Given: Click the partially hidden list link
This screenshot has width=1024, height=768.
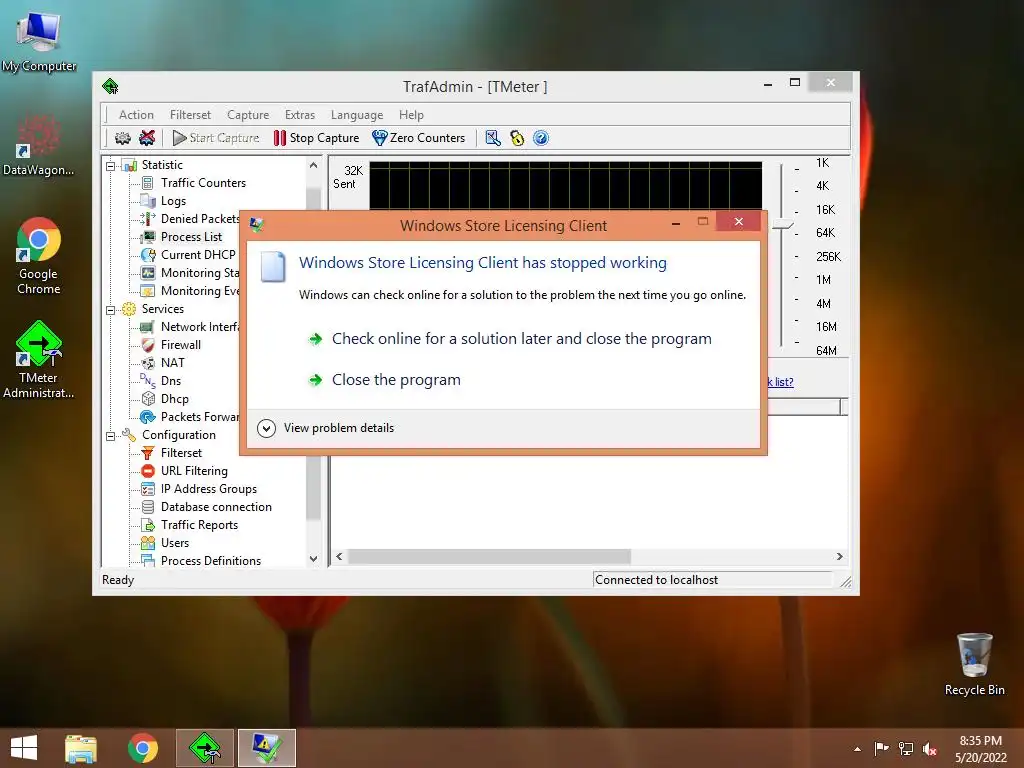Looking at the screenshot, I should tap(780, 382).
